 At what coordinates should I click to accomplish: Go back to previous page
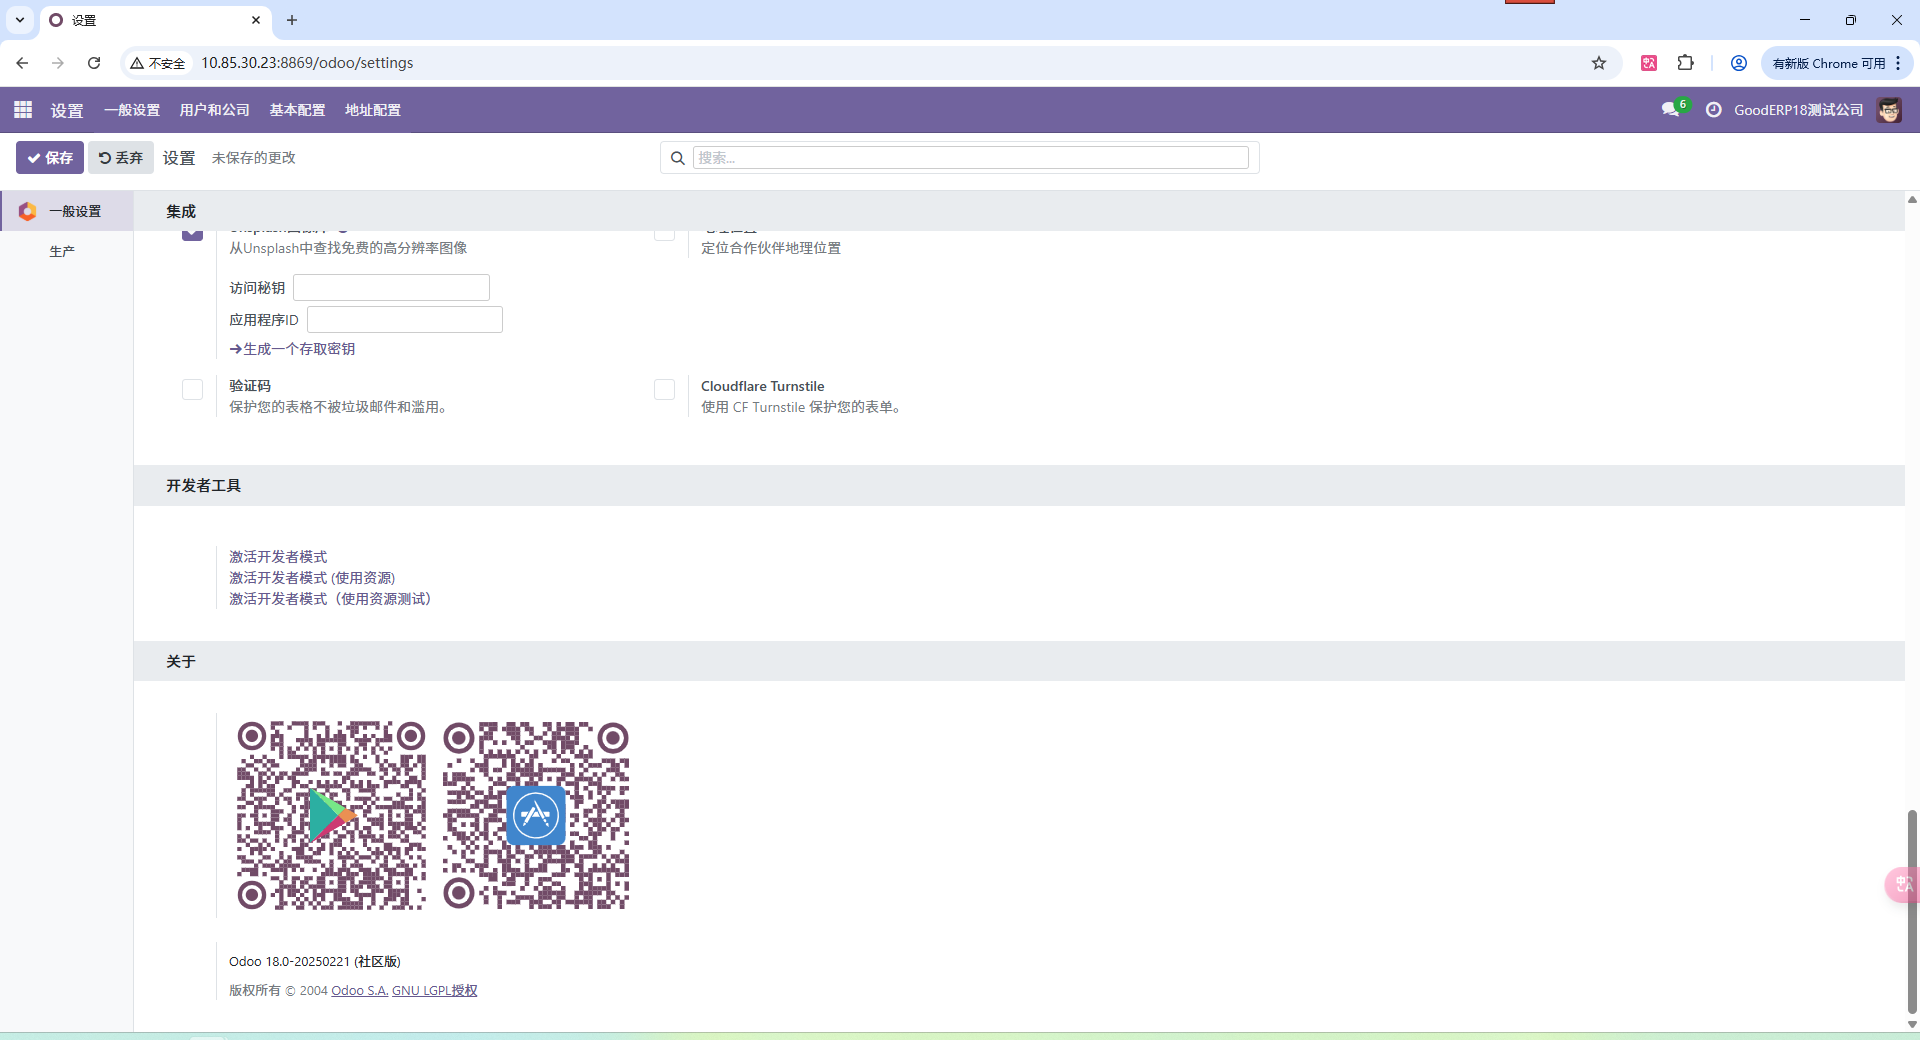[22, 63]
